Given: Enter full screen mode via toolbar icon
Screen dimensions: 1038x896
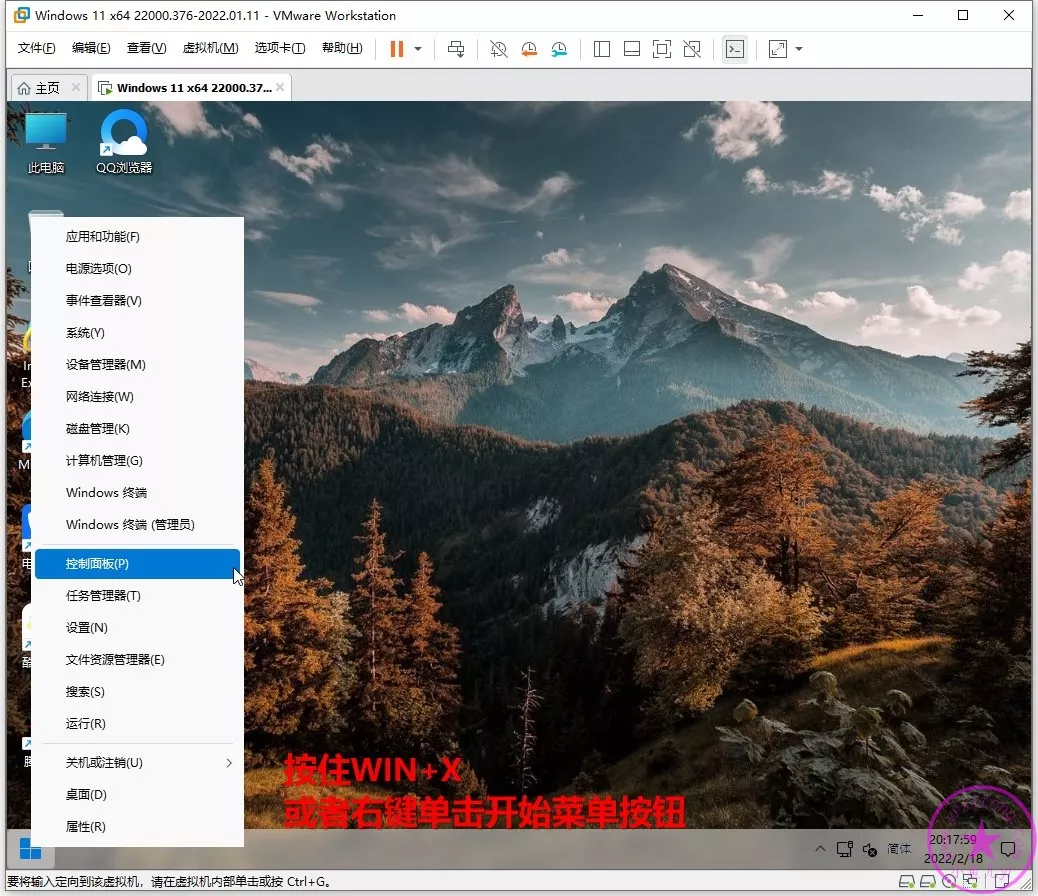Looking at the screenshot, I should tap(661, 49).
